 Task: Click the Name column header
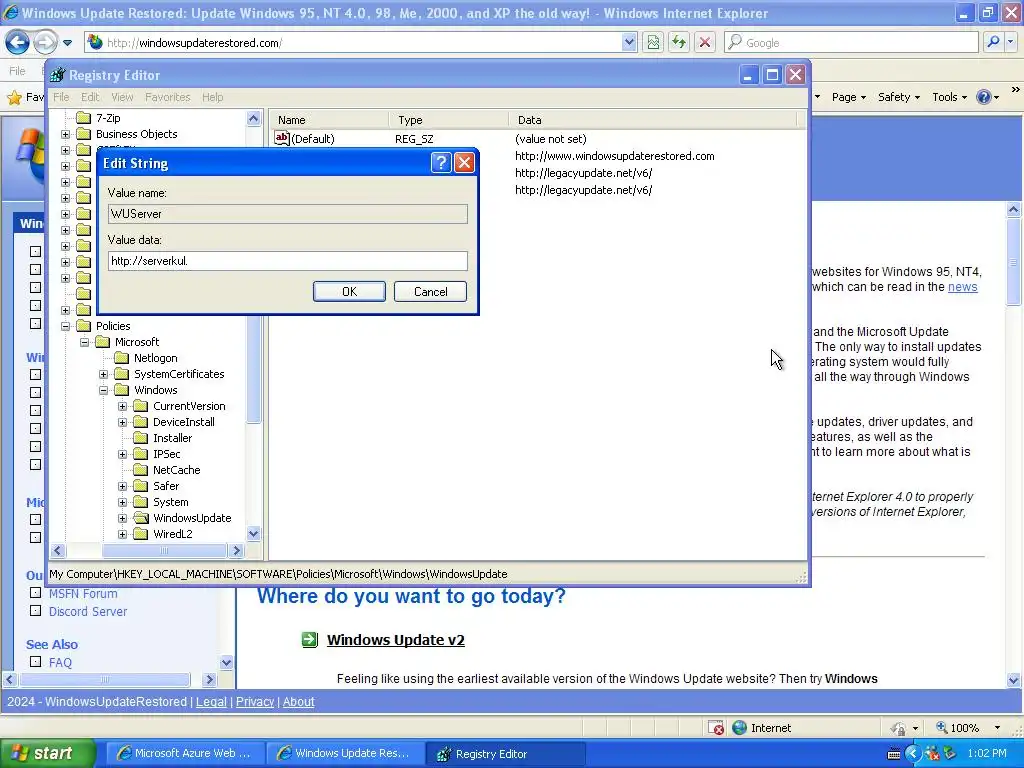coord(330,120)
